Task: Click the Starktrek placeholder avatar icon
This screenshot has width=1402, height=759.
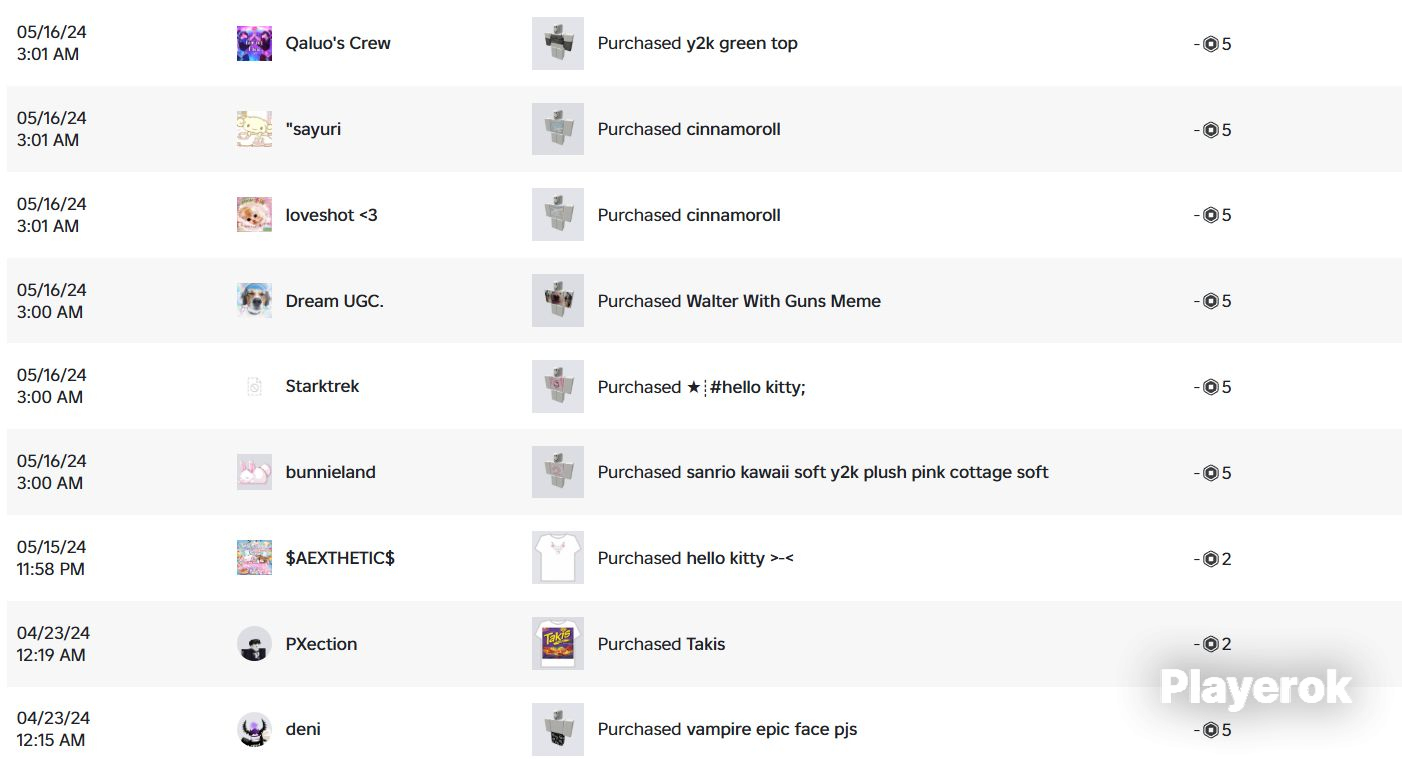Action: pos(254,386)
